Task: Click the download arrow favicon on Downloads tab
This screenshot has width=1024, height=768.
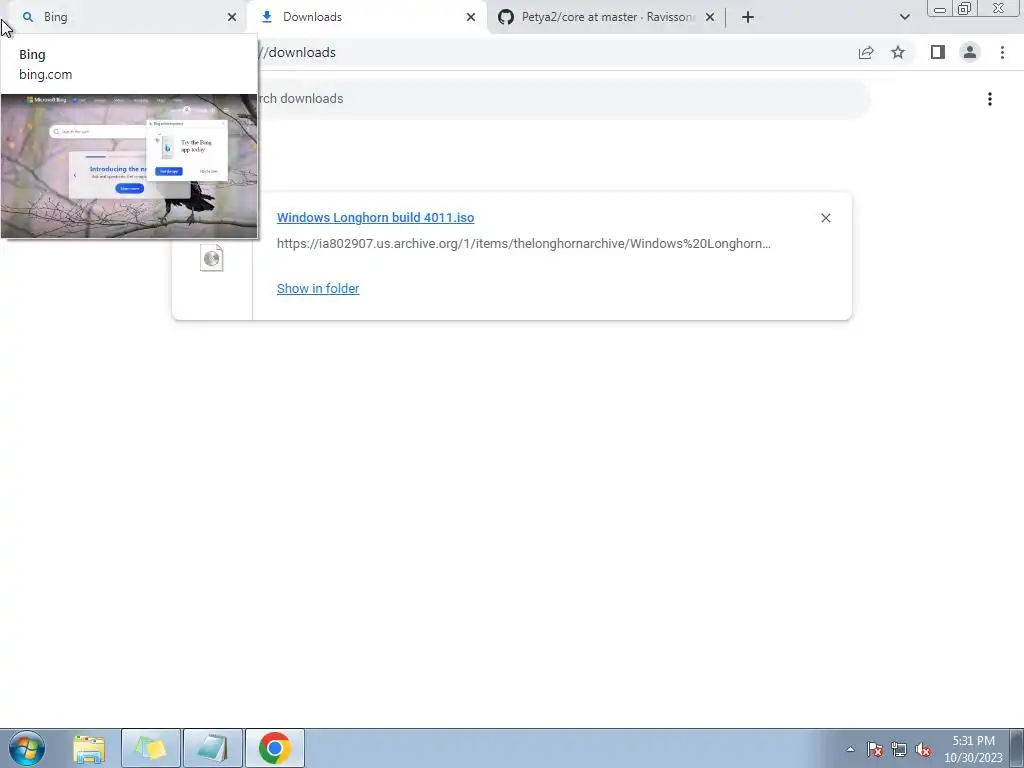Action: 266,17
